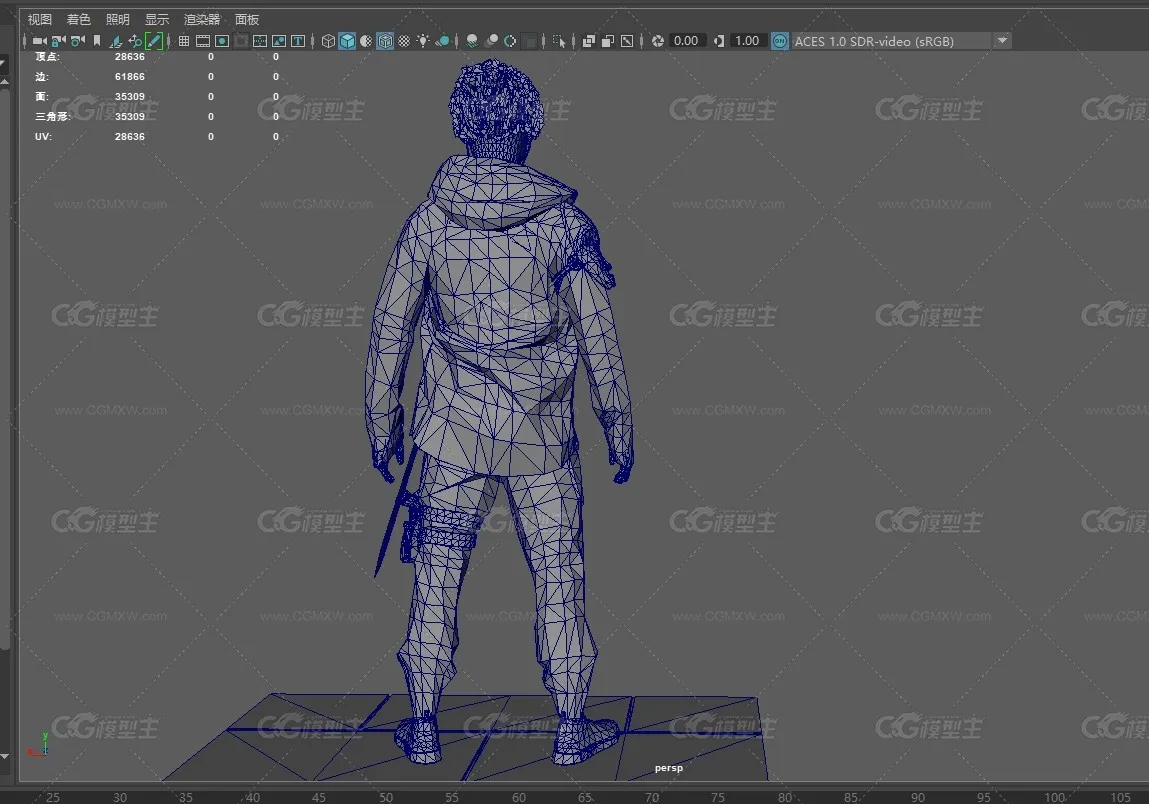Open Camera Attributes from the panel toolbar
The width and height of the screenshot is (1149, 804).
point(78,41)
